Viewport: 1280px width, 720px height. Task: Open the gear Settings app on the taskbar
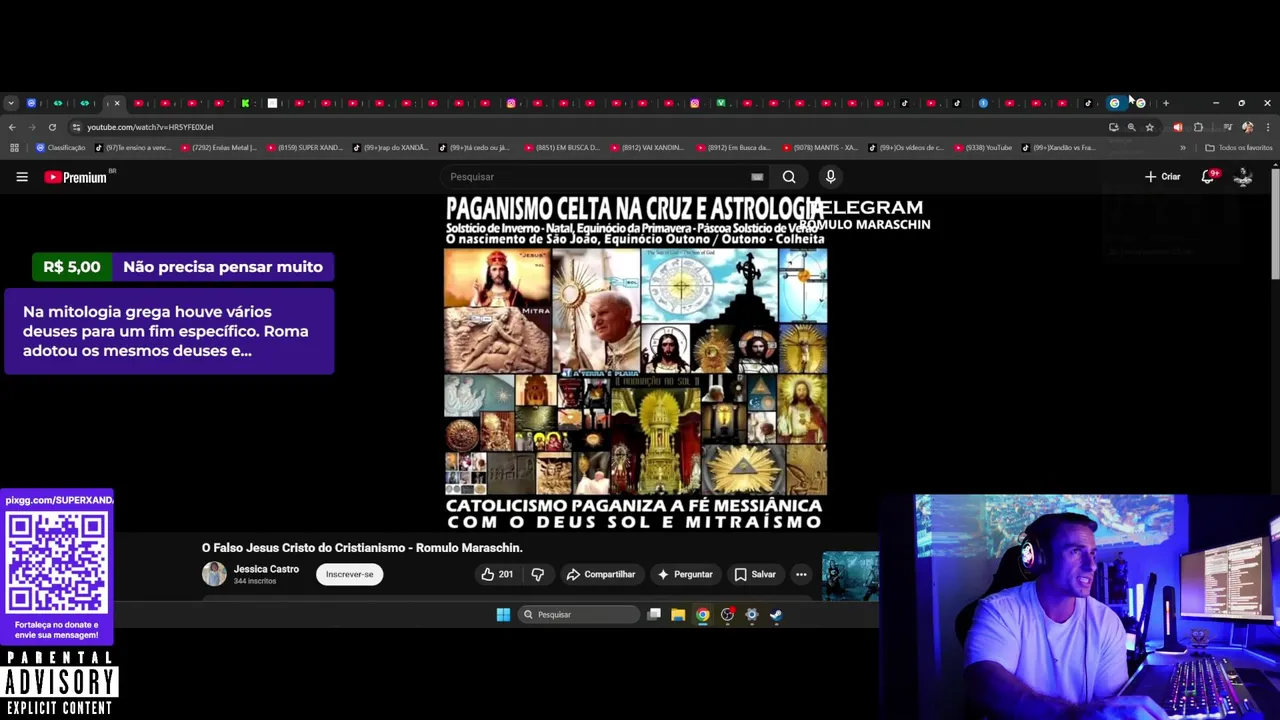[x=752, y=615]
